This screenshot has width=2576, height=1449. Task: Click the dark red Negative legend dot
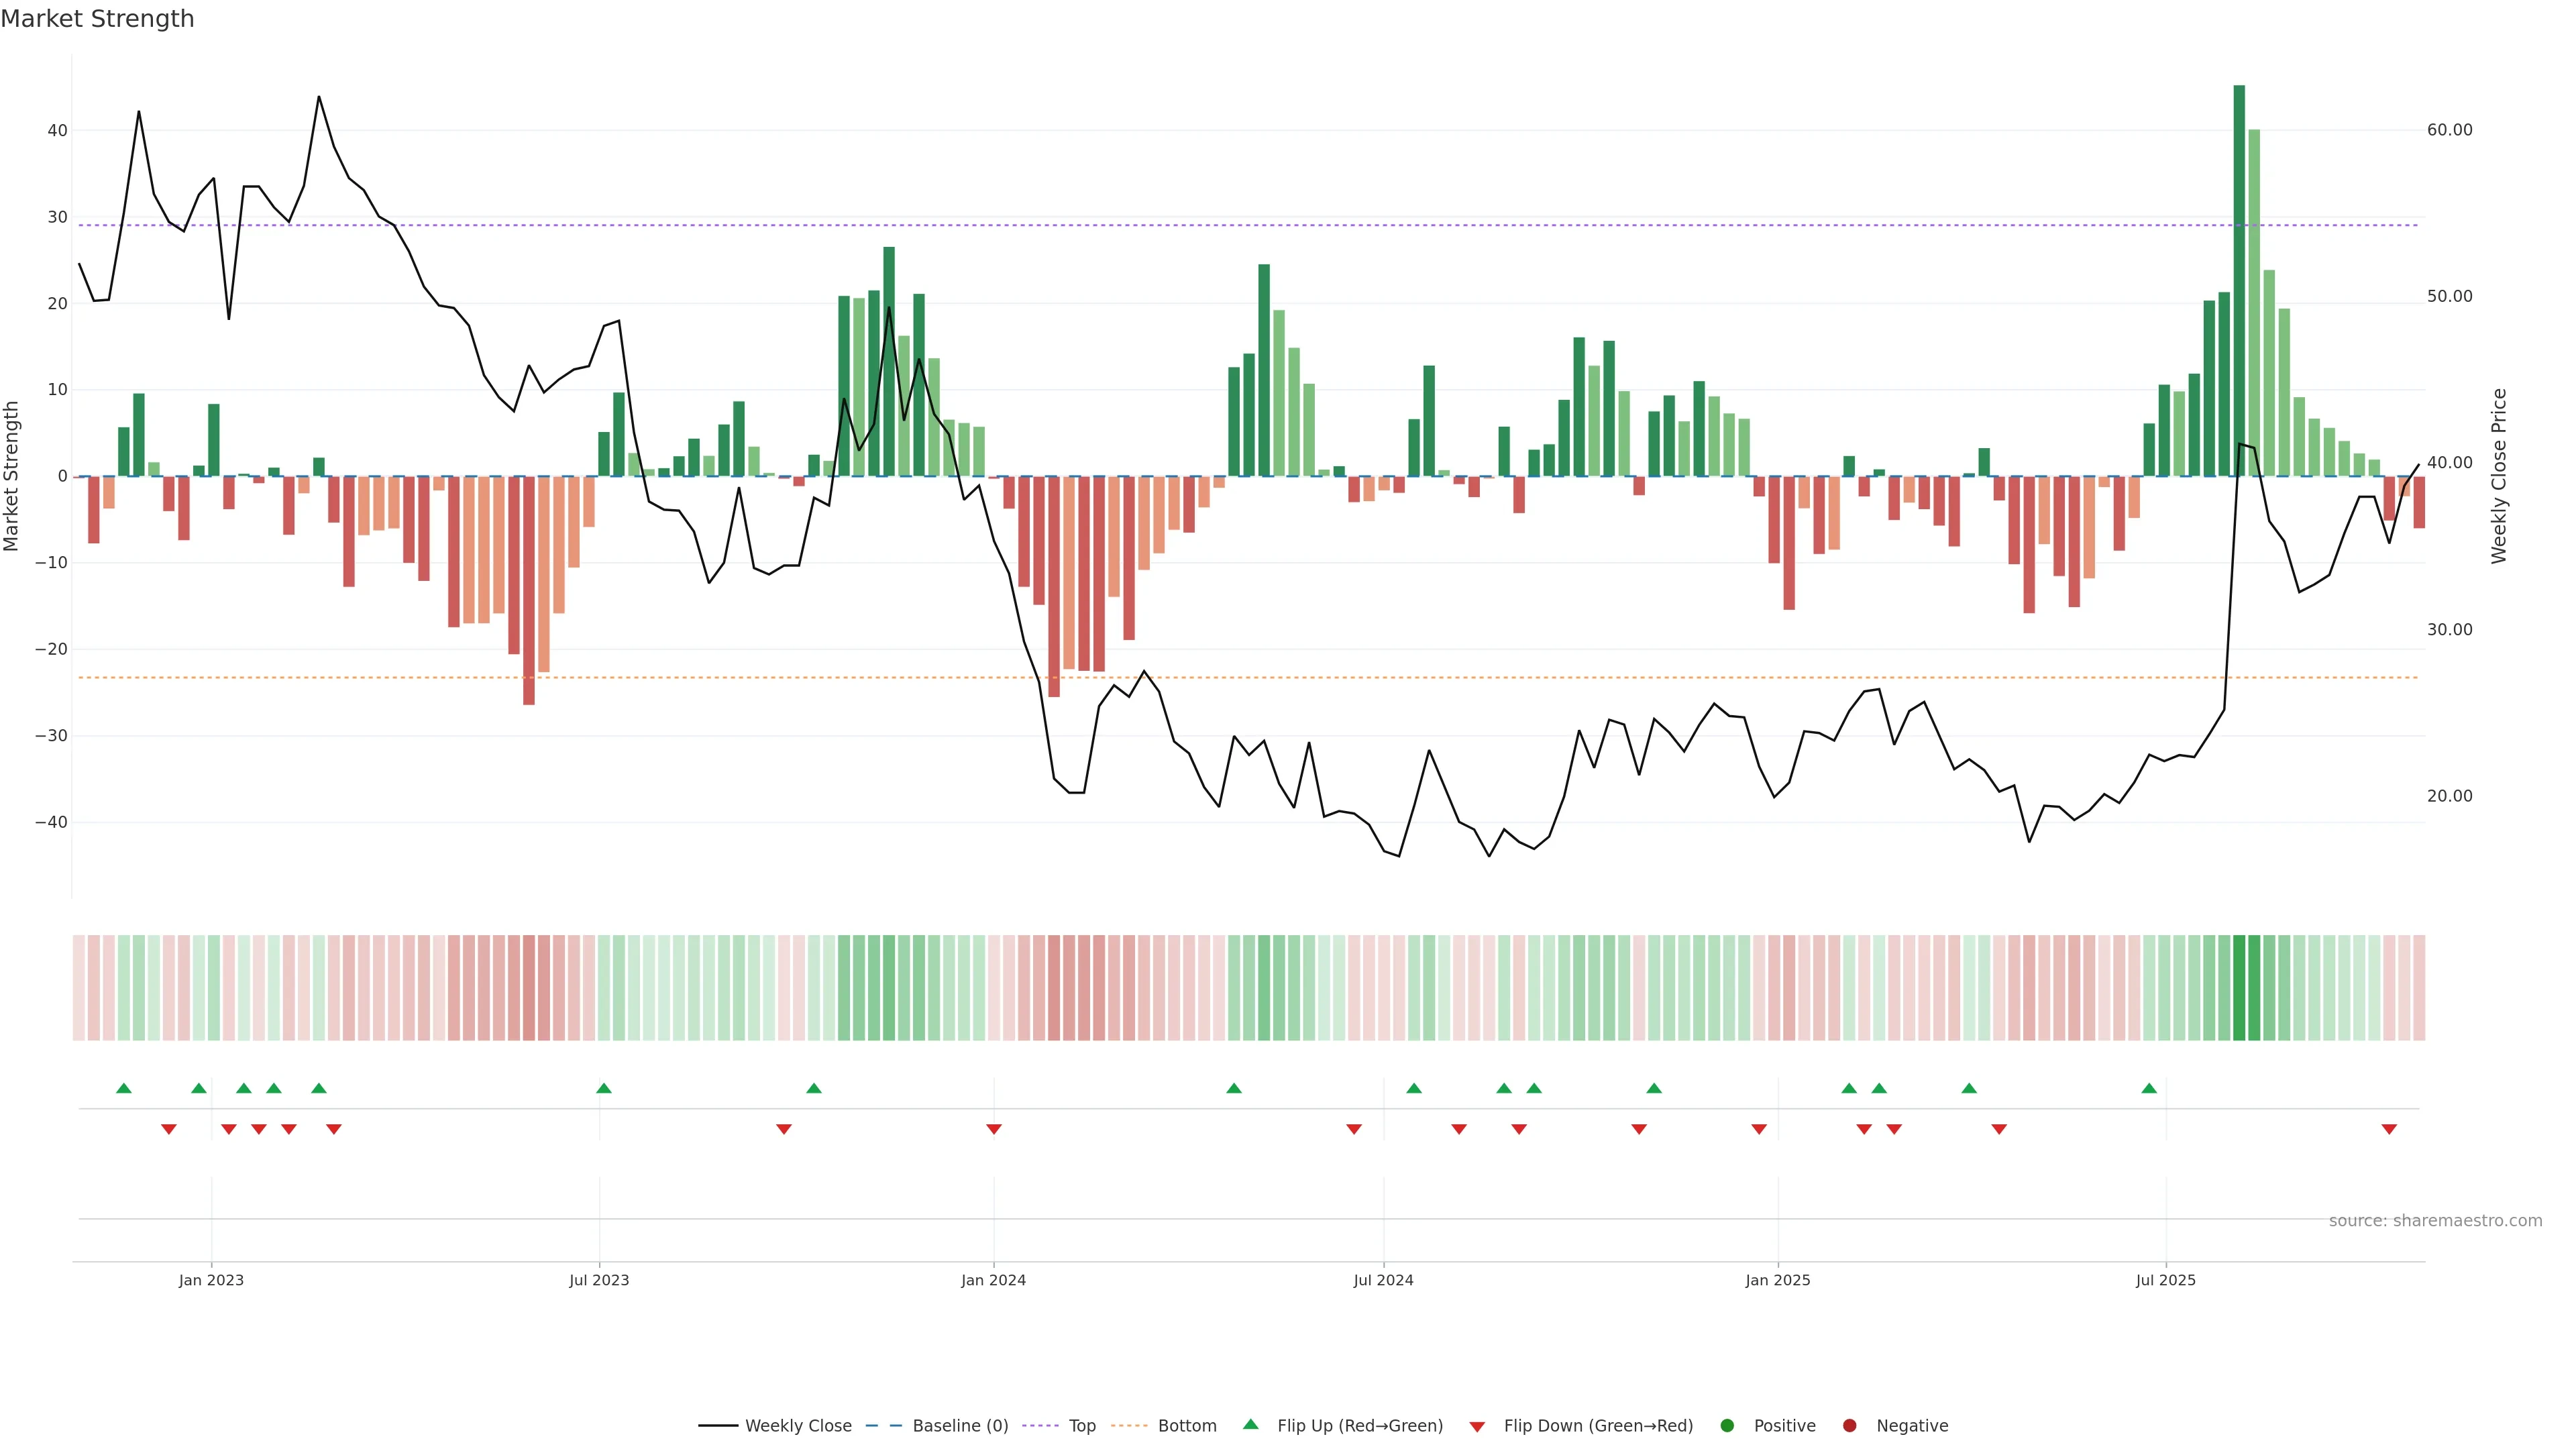tap(1849, 1425)
